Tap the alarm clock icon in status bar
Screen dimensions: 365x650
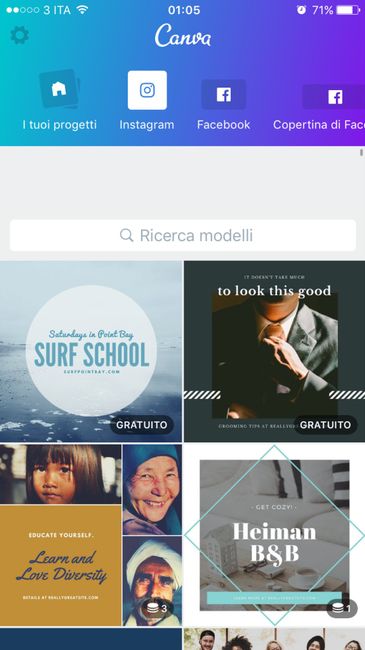(x=302, y=10)
